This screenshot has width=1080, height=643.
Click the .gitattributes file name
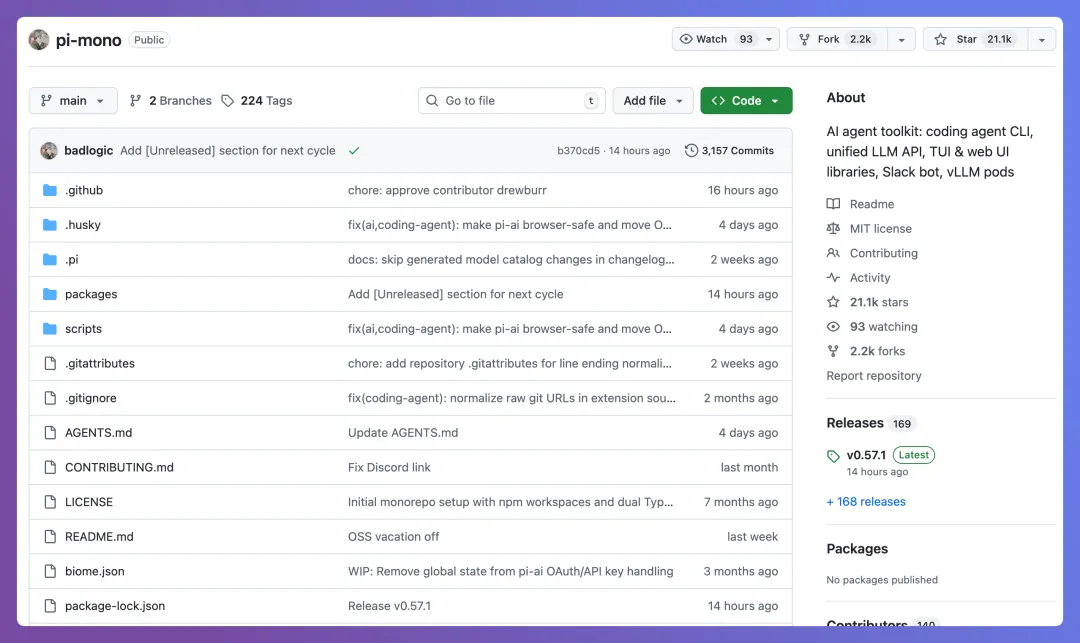[x=100, y=363]
